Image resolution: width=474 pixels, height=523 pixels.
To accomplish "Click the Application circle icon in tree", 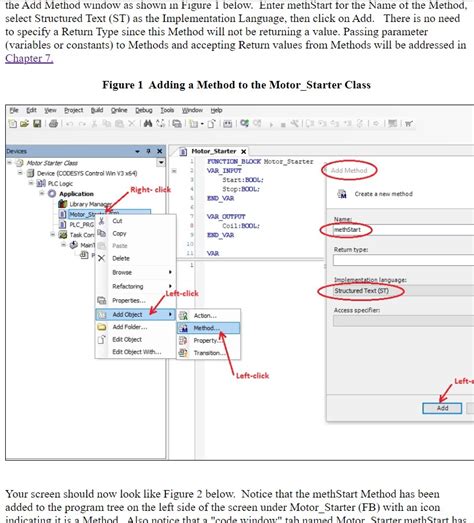I will point(52,193).
